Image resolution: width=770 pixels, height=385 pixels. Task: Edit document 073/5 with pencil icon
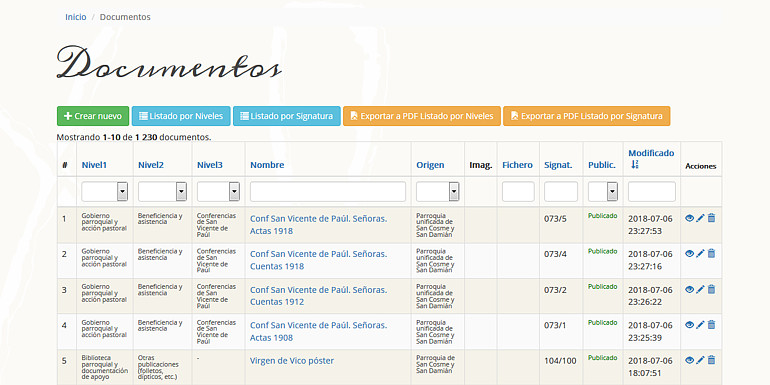click(x=701, y=218)
